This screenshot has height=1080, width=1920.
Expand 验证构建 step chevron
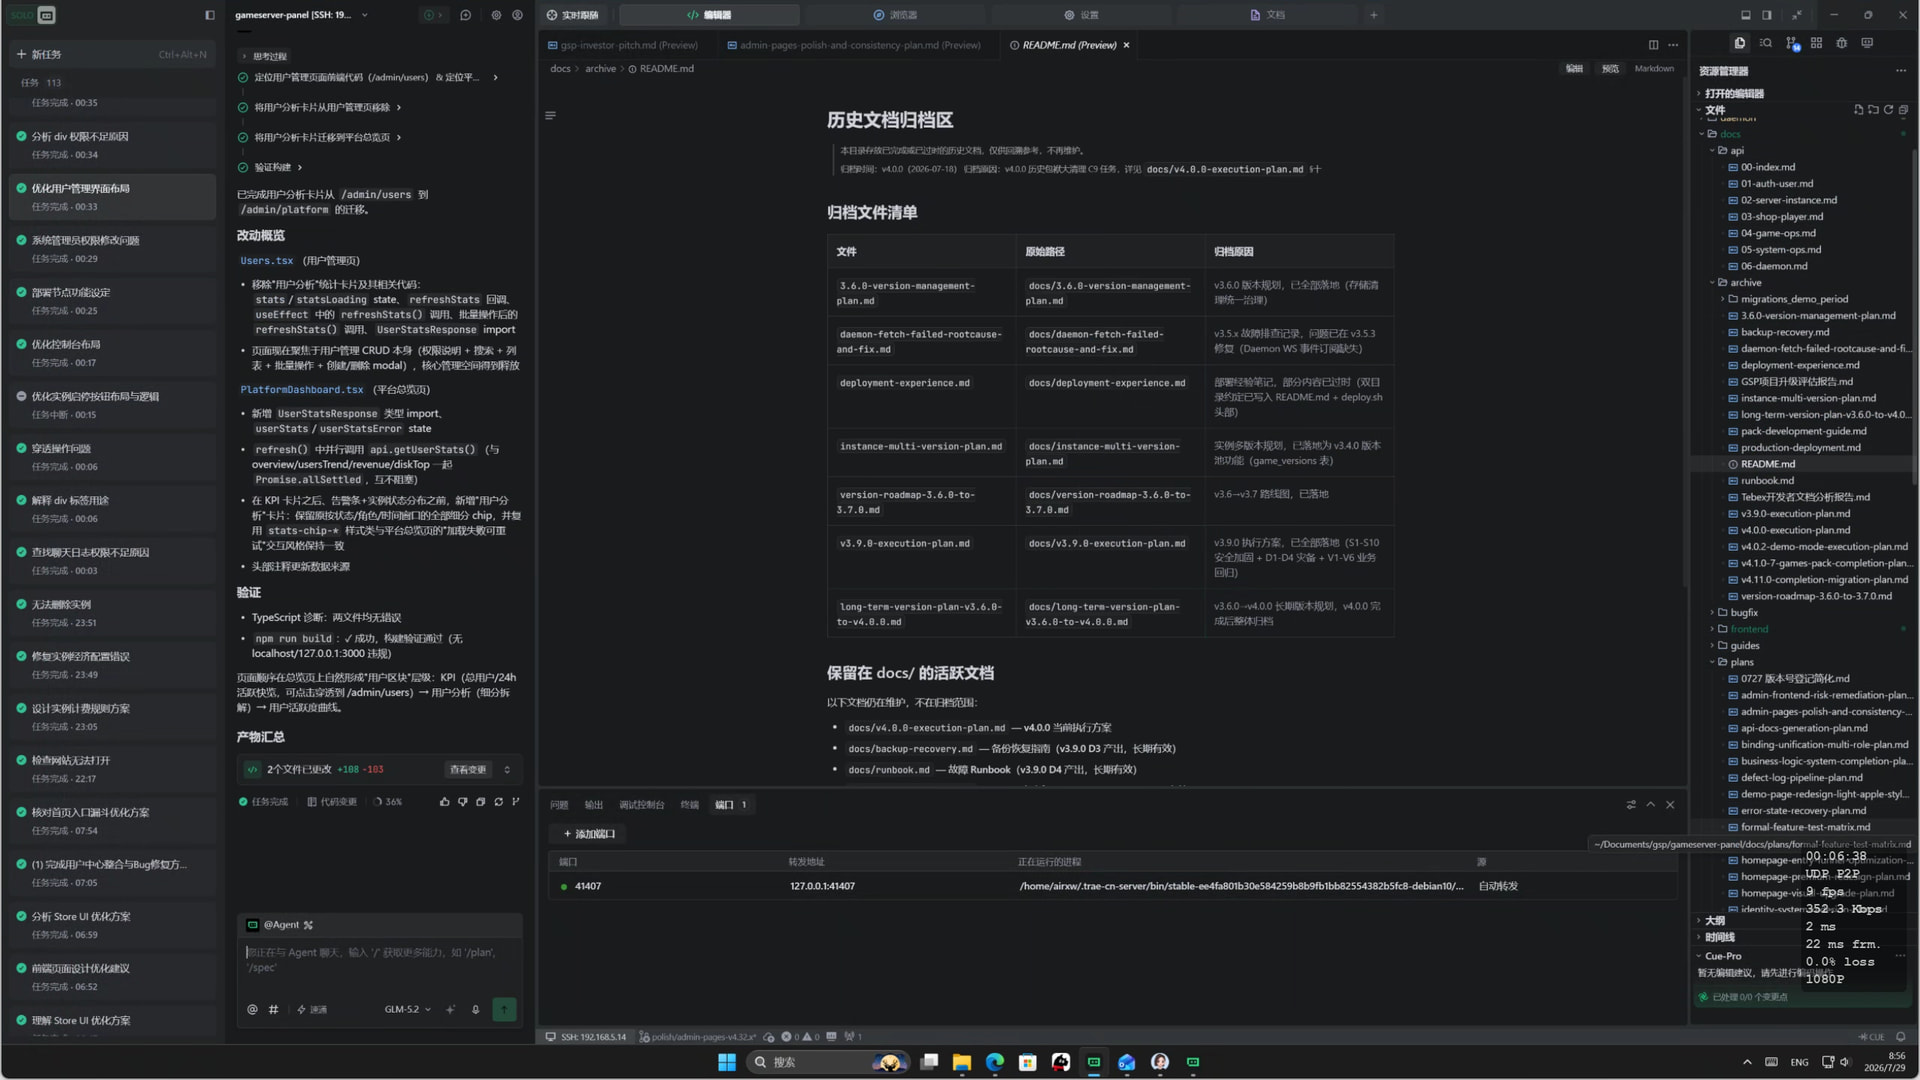tap(299, 167)
